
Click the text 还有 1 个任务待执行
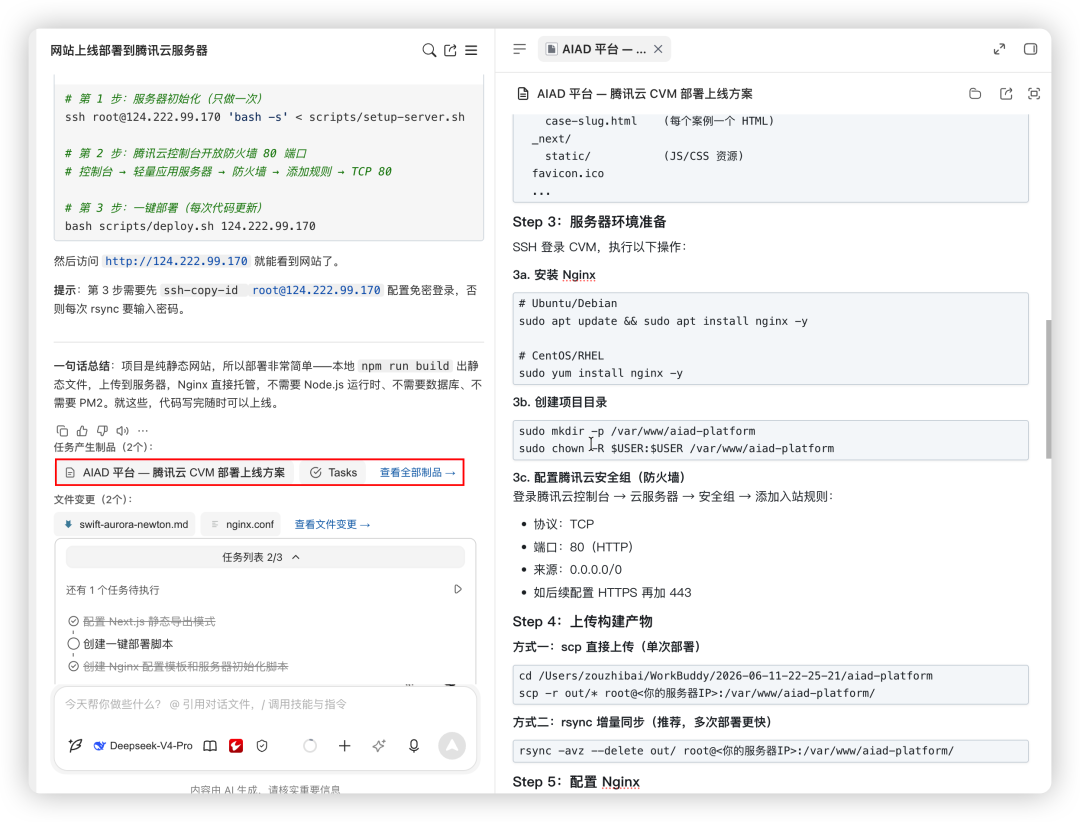pos(112,590)
